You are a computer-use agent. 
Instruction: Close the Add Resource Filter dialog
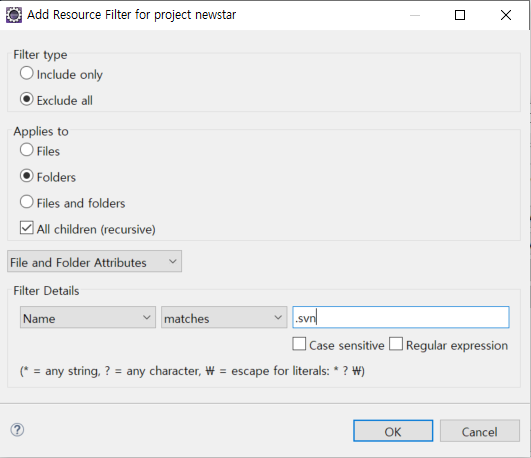tap(506, 15)
